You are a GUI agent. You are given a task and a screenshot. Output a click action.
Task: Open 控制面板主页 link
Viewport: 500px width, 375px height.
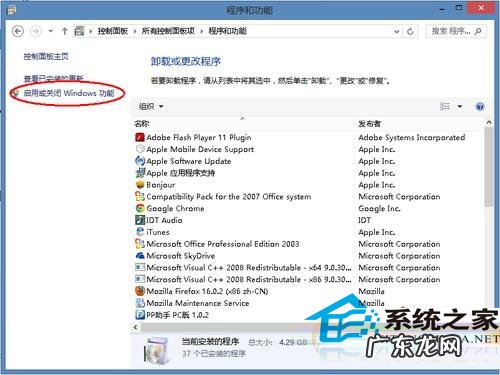[x=46, y=56]
